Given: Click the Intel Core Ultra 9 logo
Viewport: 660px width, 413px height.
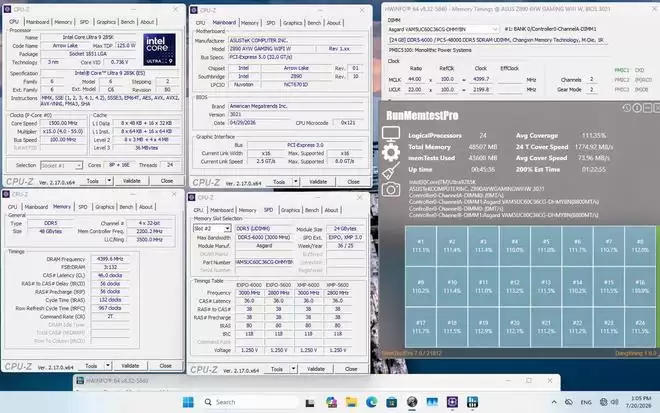Looking at the screenshot, I should coord(160,49).
